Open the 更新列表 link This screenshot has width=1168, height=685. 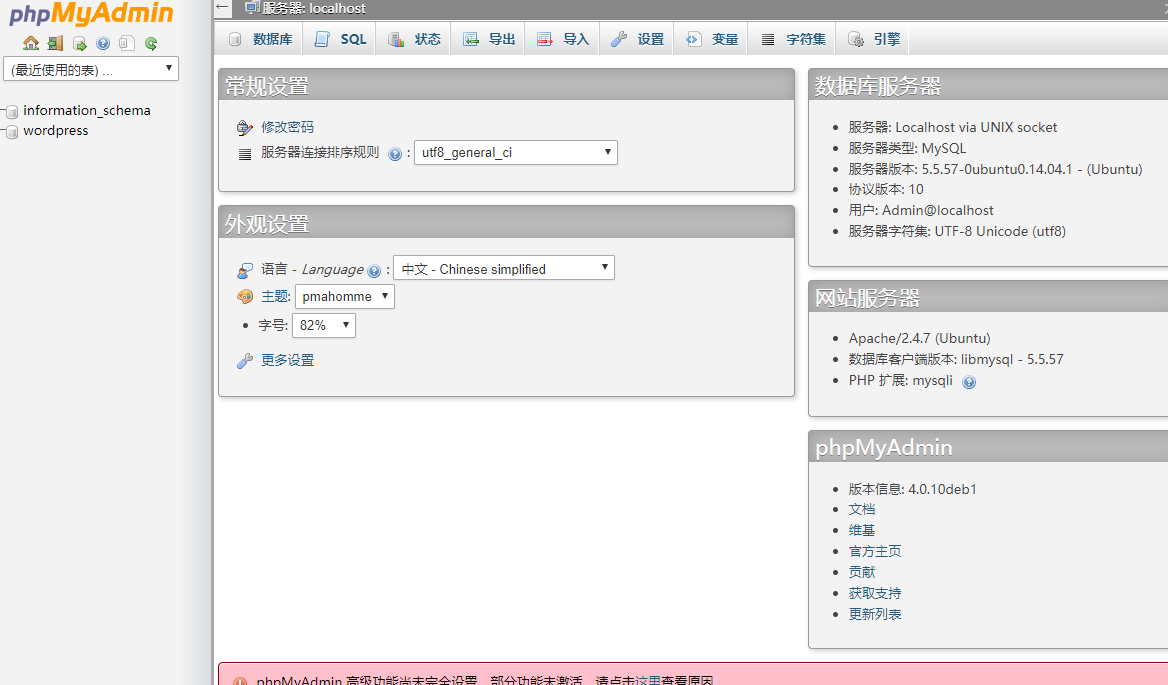875,614
